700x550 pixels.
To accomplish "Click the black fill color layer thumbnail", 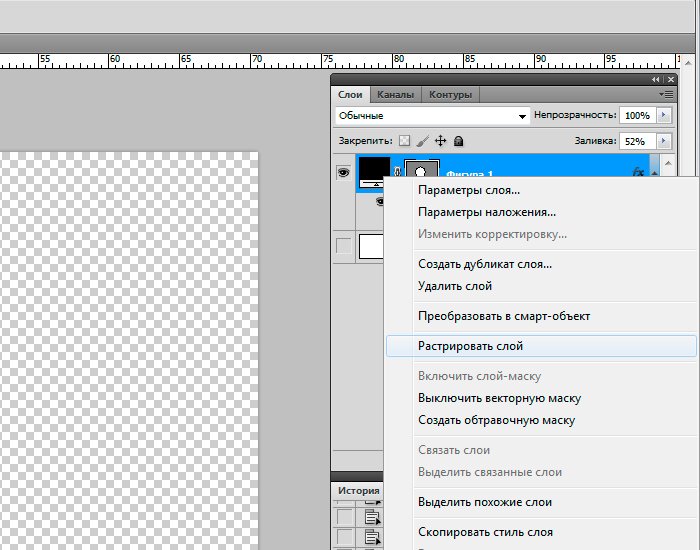I will pos(374,171).
